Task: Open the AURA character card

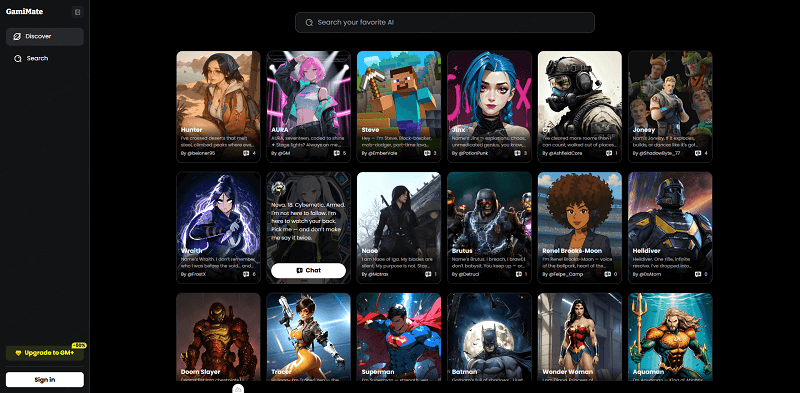Action: (309, 106)
